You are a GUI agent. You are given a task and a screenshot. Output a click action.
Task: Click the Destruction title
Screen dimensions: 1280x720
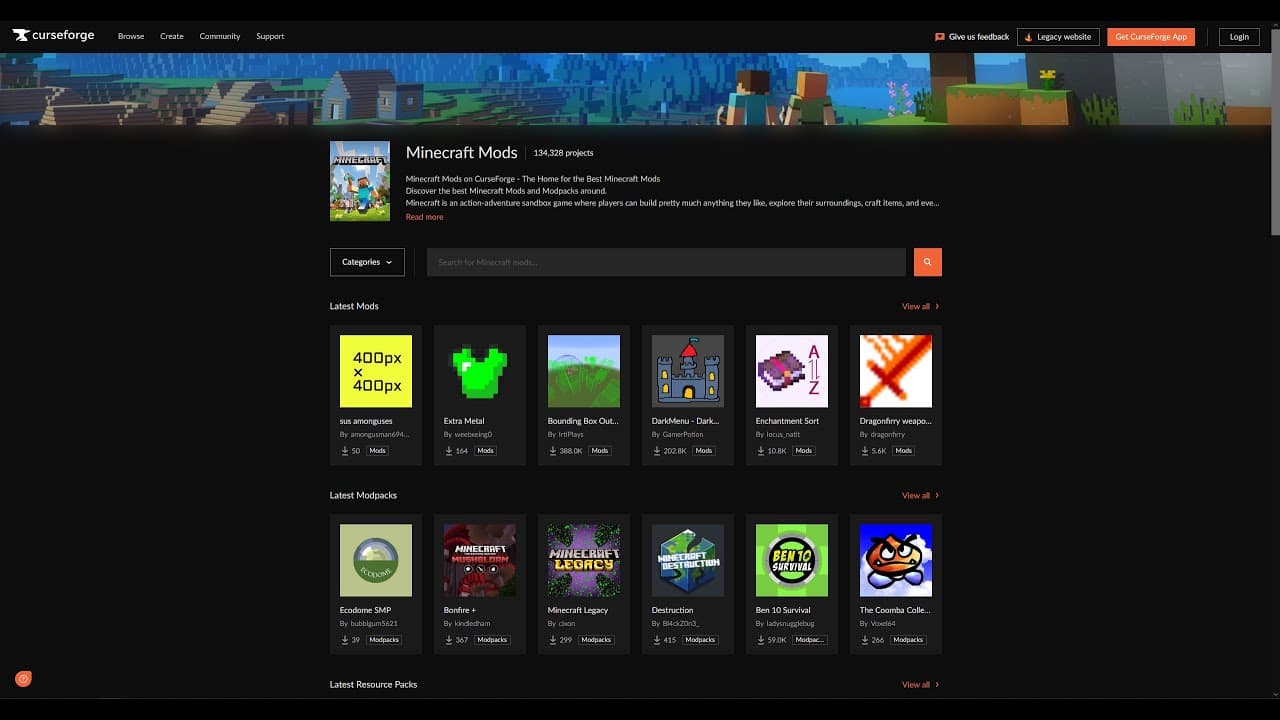click(x=672, y=610)
